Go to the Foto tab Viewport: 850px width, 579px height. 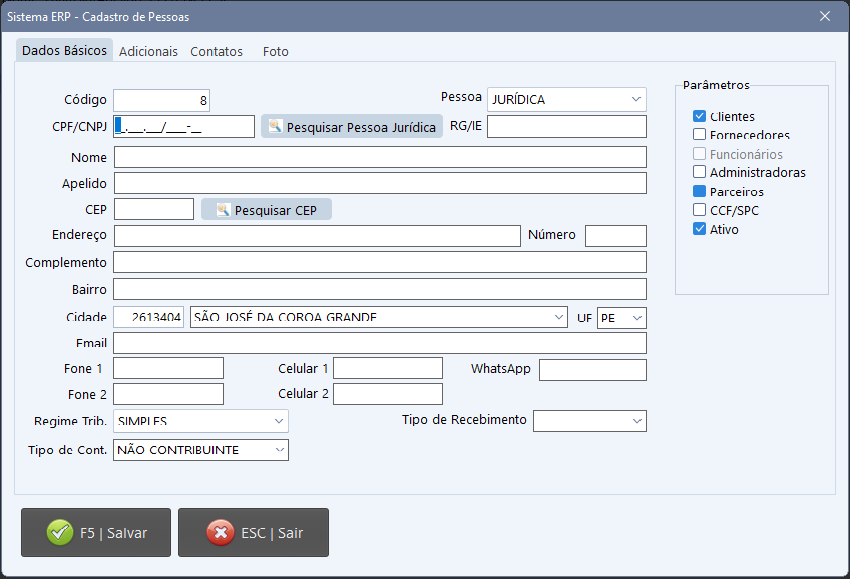tap(275, 51)
